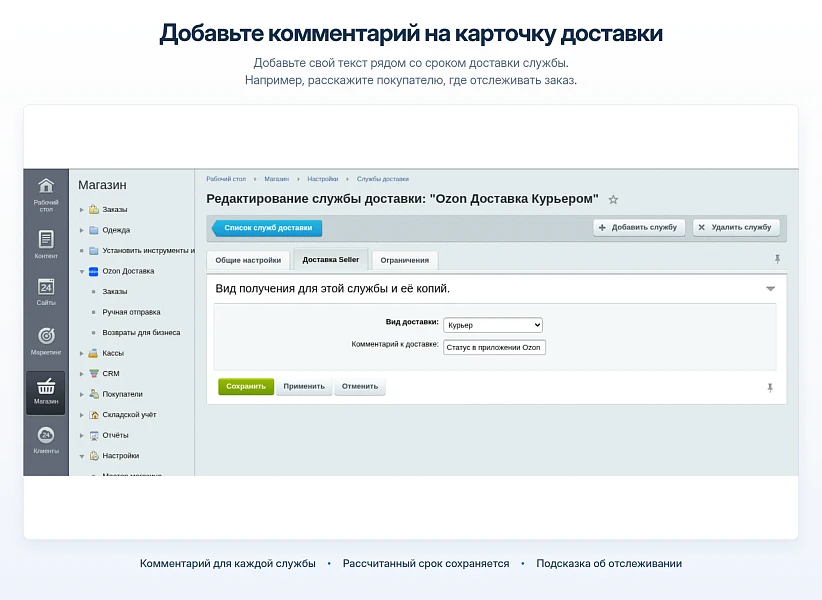The height and width of the screenshot is (600, 822).
Task: Open the Клиенты sidebar section
Action: coord(46,440)
